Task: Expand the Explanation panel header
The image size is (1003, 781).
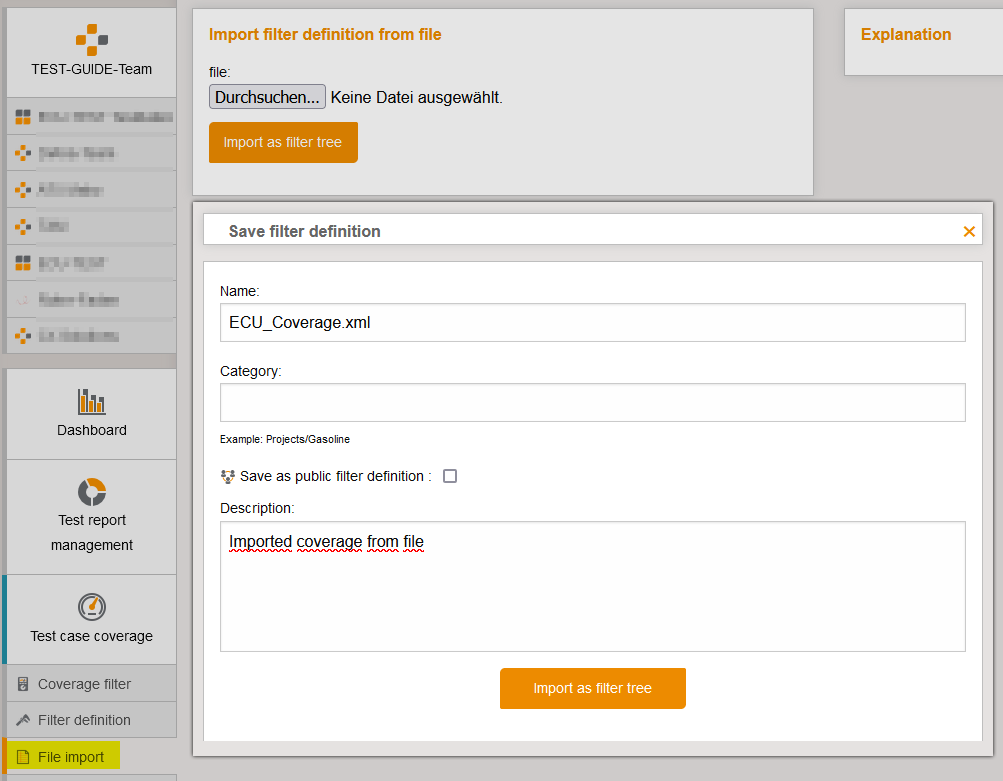Action: pyautogui.click(x=905, y=34)
